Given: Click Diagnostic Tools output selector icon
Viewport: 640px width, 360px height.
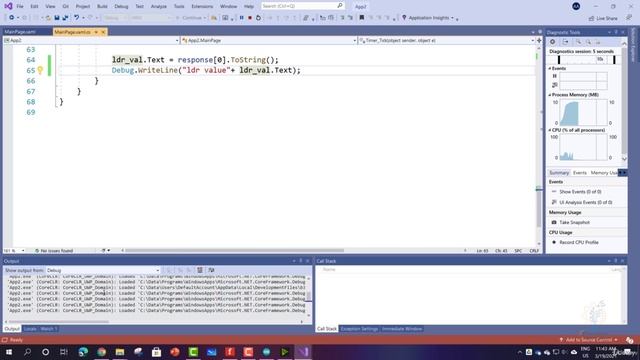Looking at the screenshot, I should [565, 42].
